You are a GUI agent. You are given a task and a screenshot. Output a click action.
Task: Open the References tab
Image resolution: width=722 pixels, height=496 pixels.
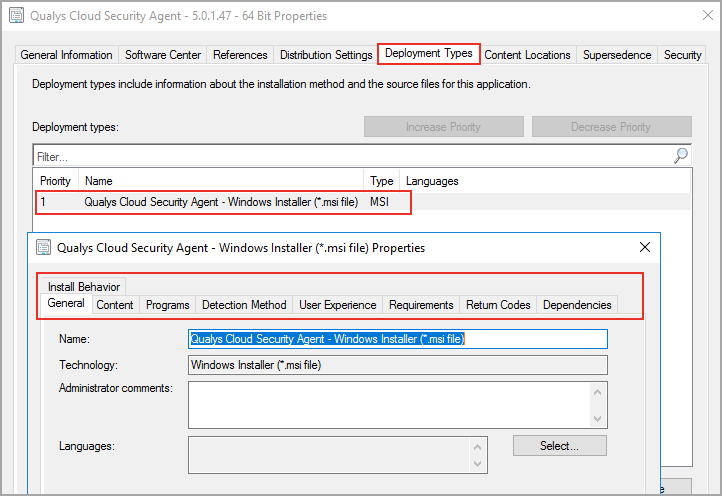240,55
